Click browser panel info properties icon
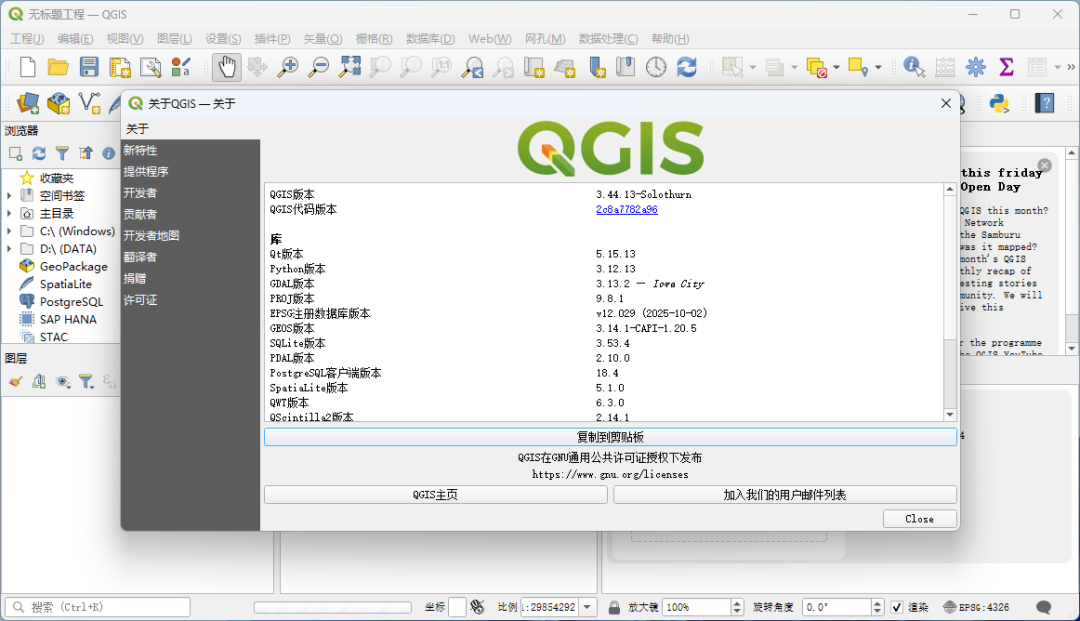1080x621 pixels. coord(108,154)
